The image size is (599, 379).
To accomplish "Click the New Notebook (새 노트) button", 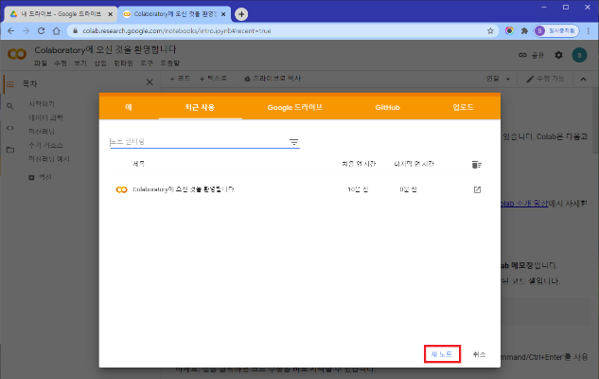I will (x=442, y=354).
